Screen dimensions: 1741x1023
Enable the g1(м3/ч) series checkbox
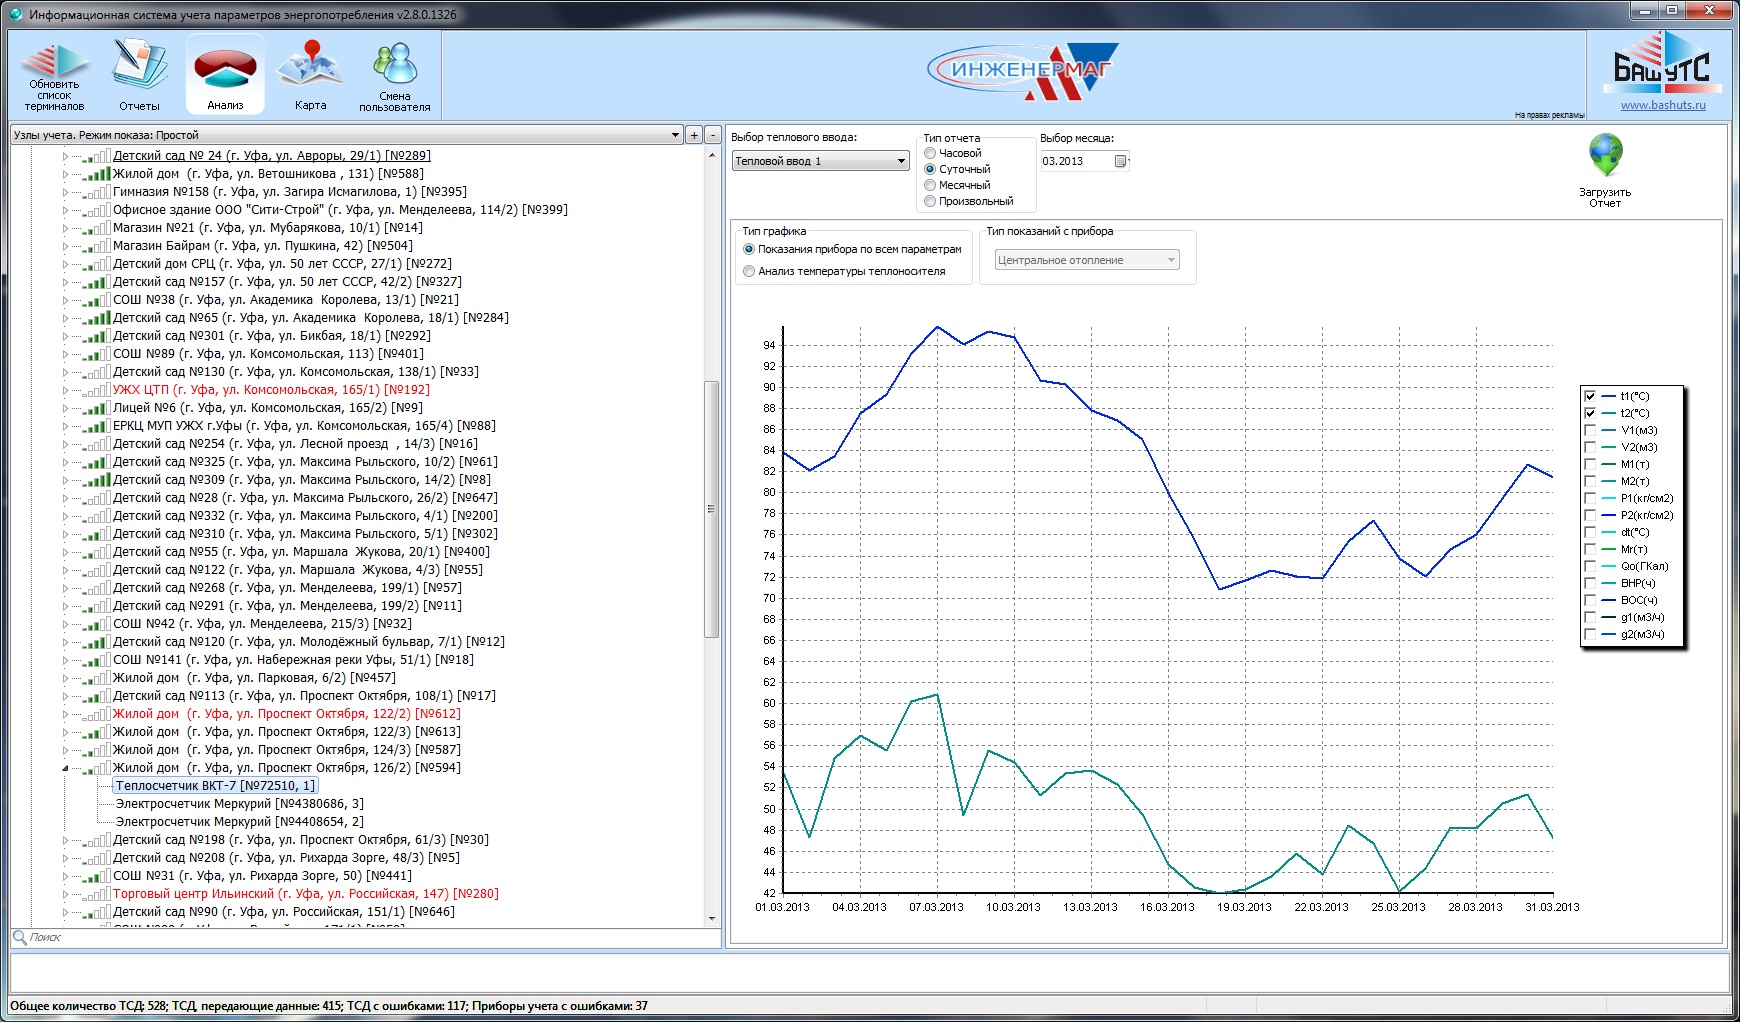(x=1590, y=617)
